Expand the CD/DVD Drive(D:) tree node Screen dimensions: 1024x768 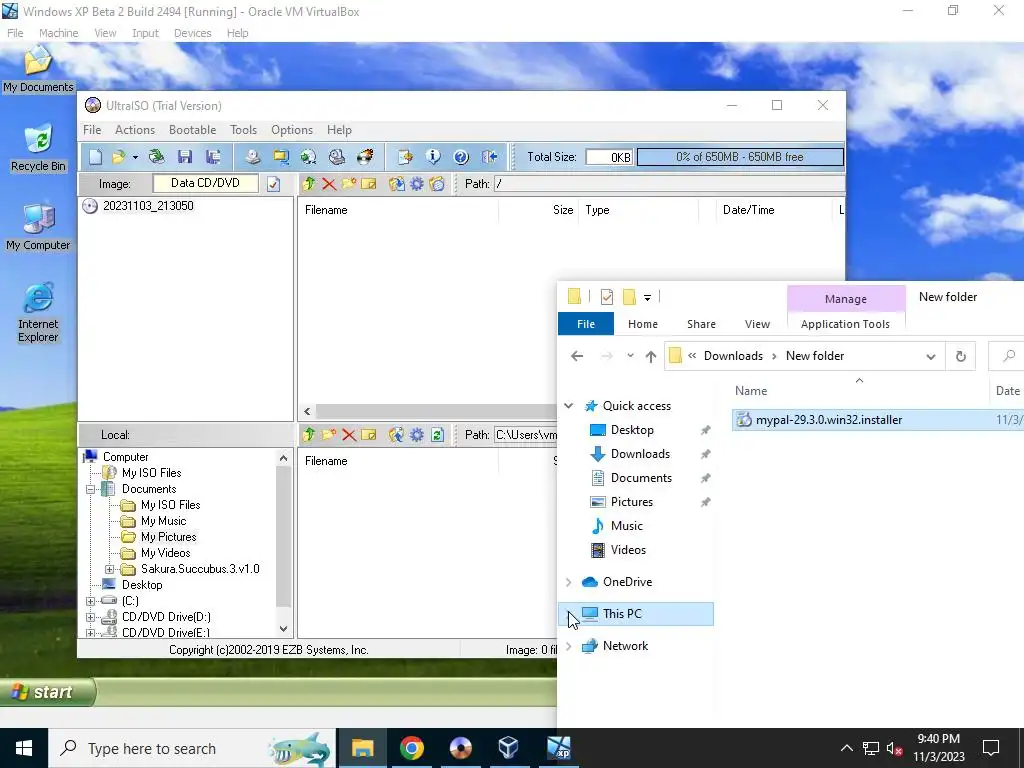[x=91, y=617]
